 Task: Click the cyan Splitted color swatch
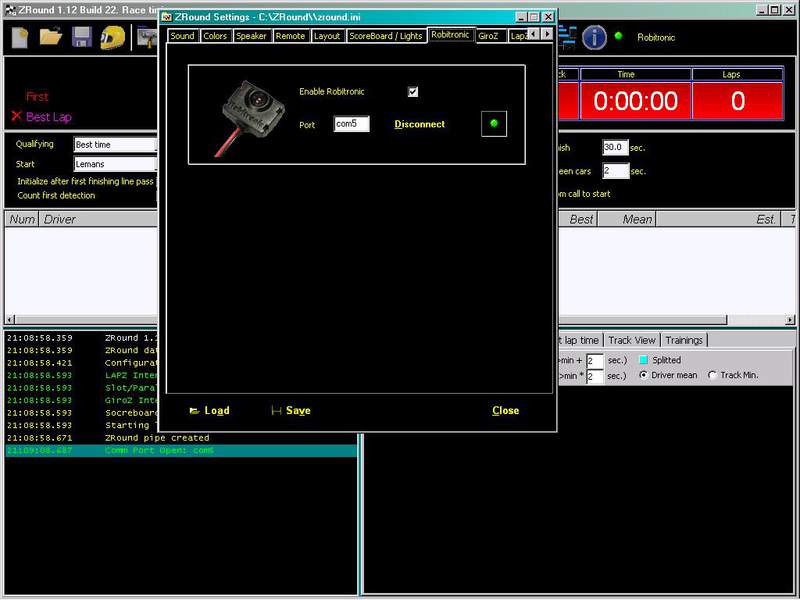tap(643, 360)
